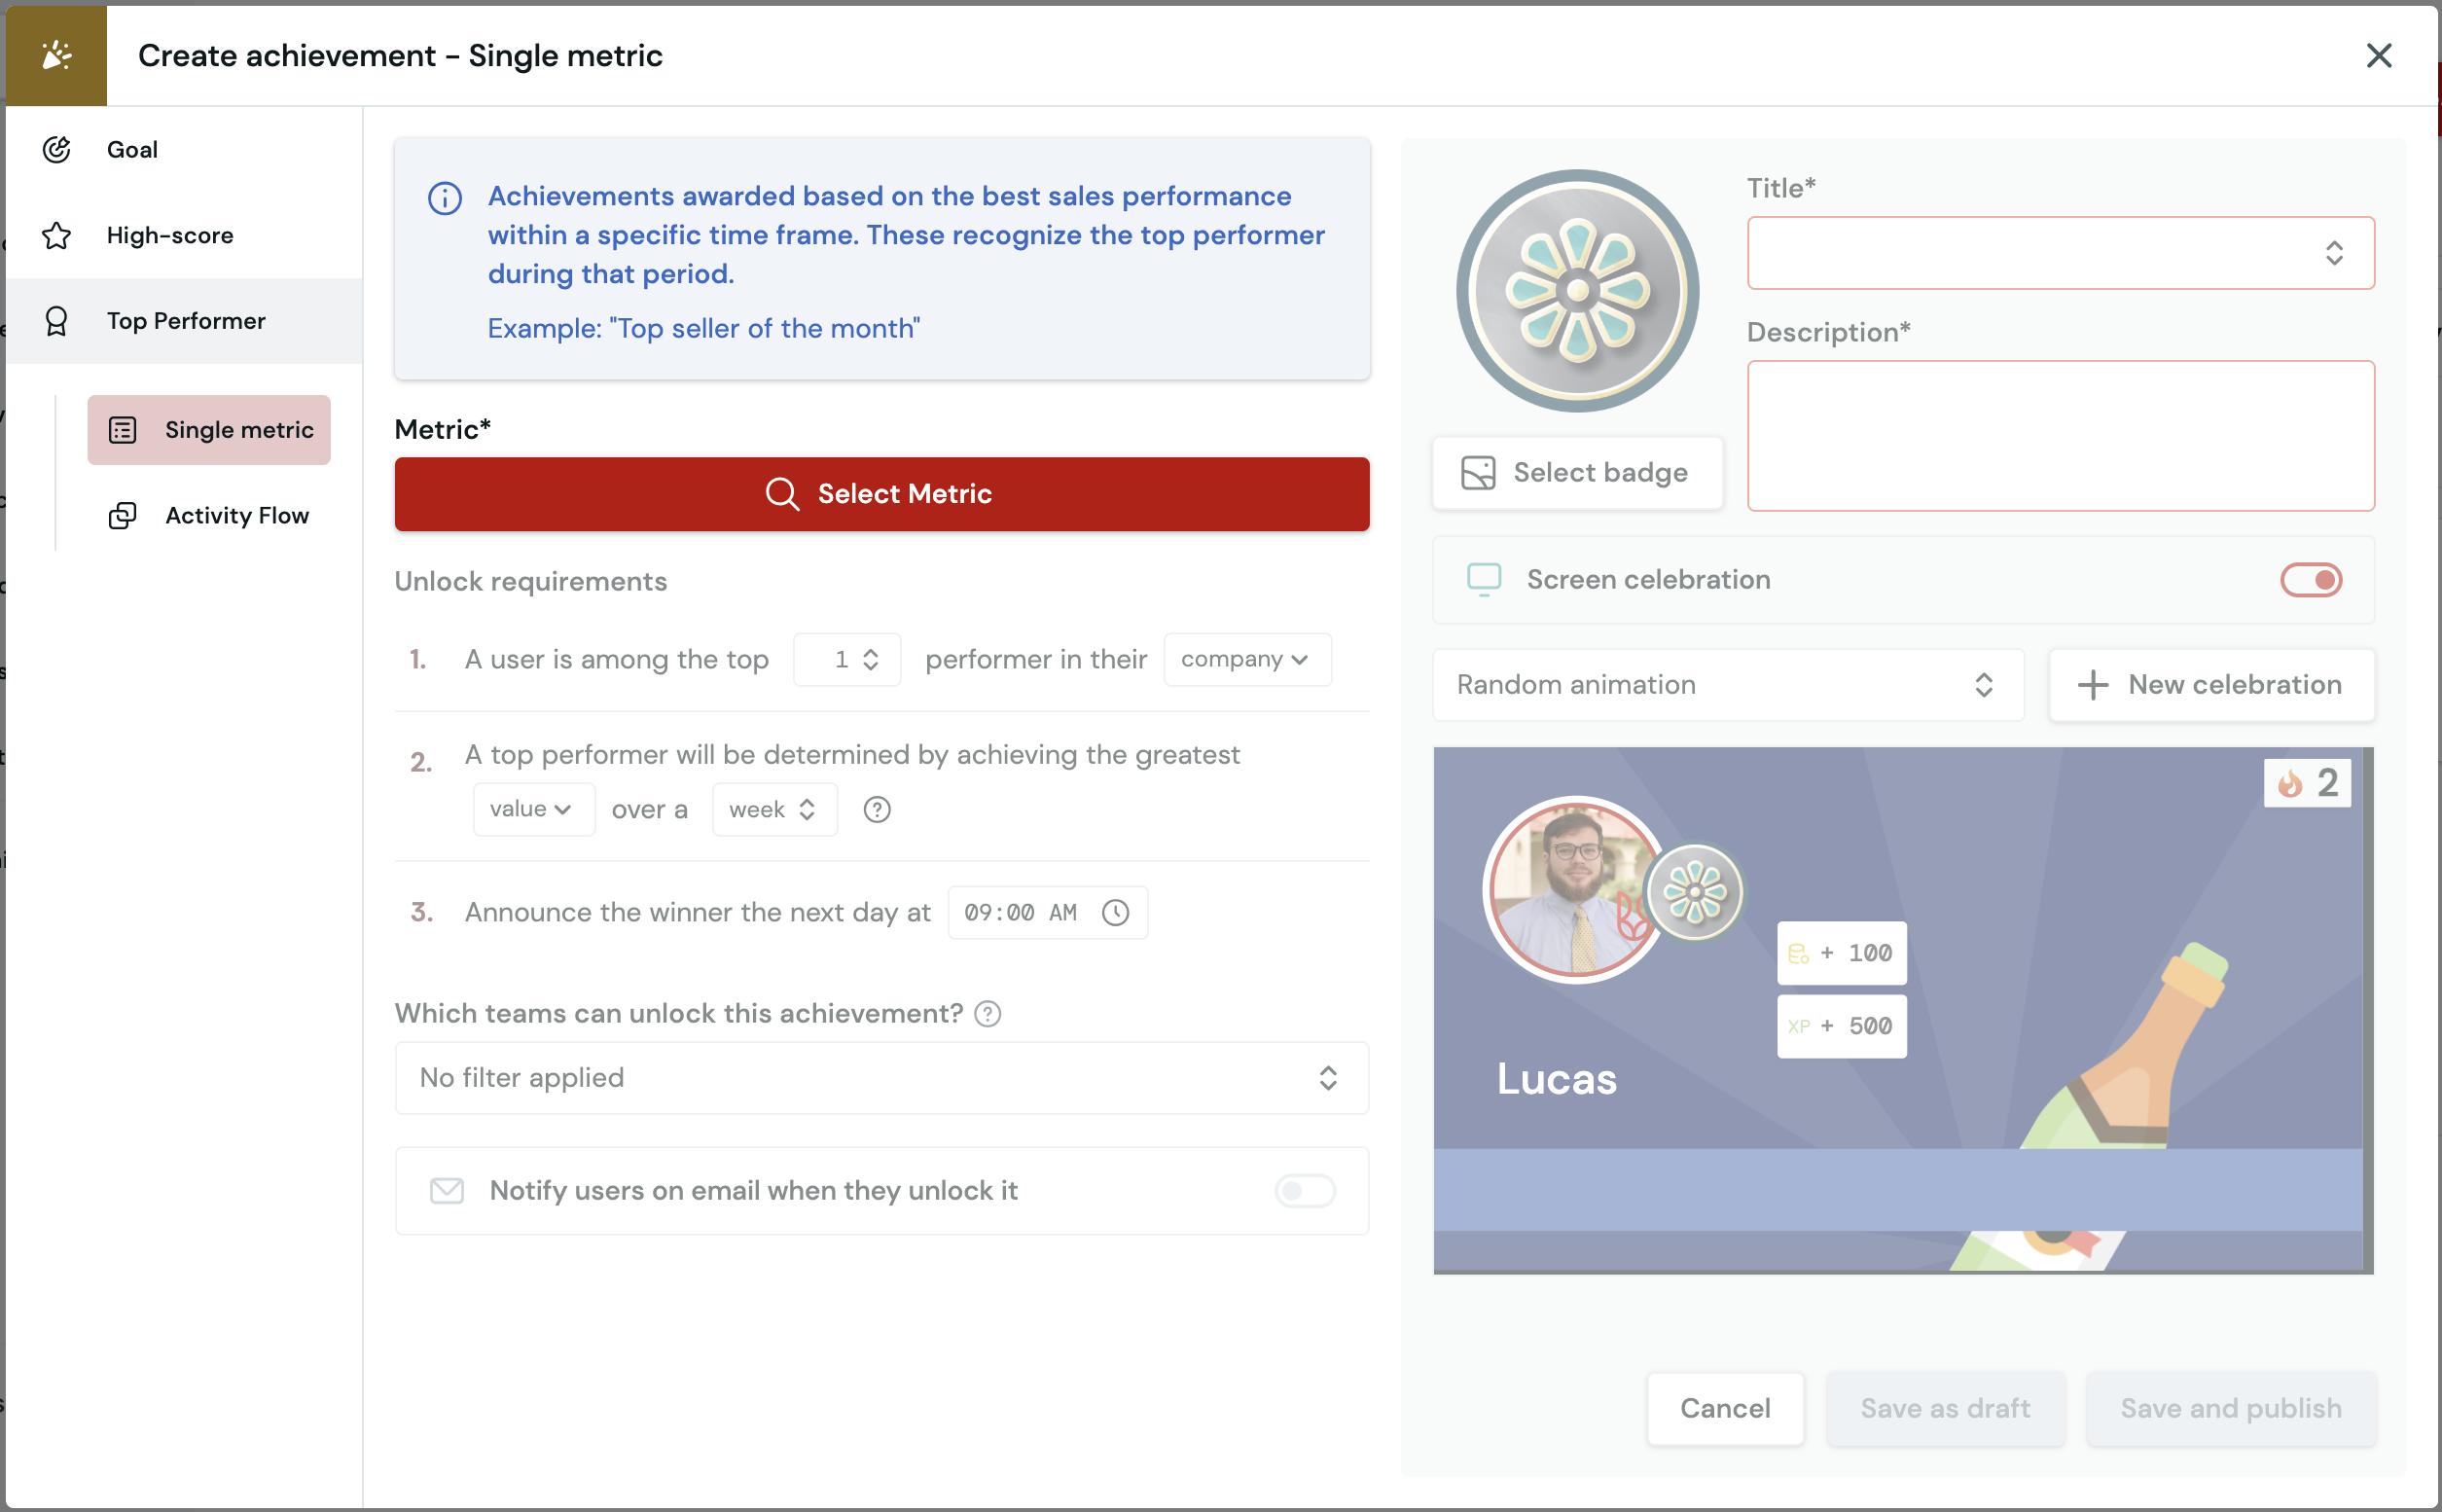Click the Description text area
Viewport: 2442px width, 1512px height.
click(x=2060, y=436)
